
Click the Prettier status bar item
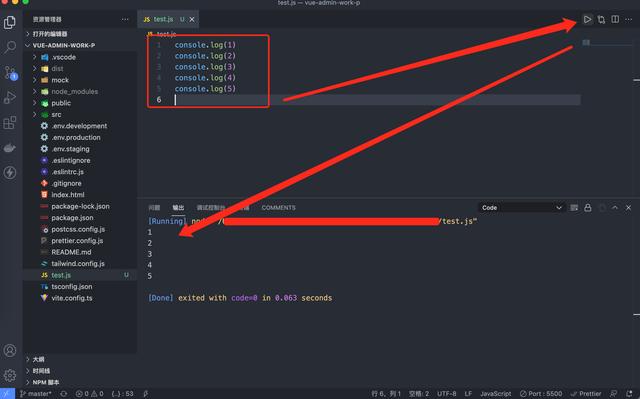coord(586,394)
